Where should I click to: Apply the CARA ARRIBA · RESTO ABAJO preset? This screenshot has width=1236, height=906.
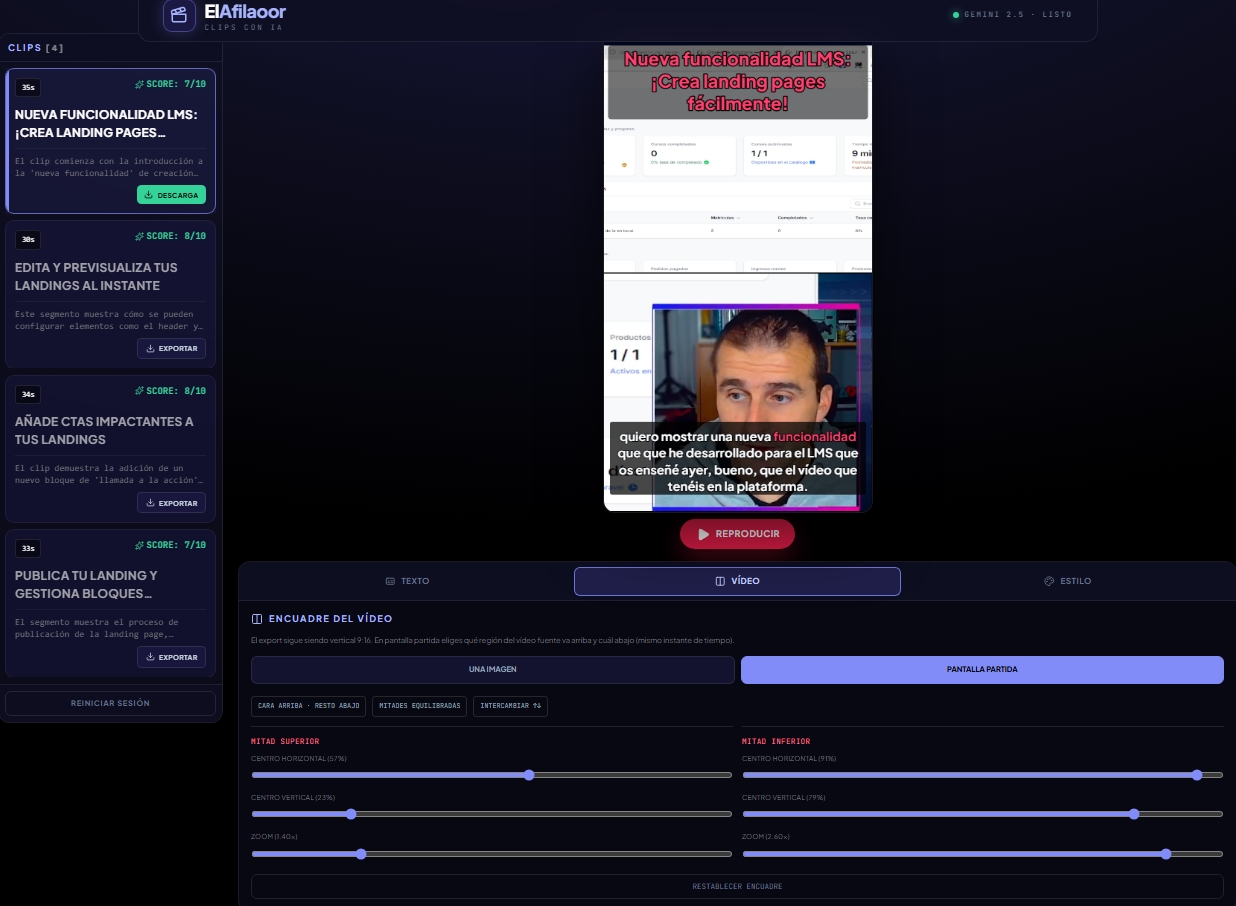(308, 706)
